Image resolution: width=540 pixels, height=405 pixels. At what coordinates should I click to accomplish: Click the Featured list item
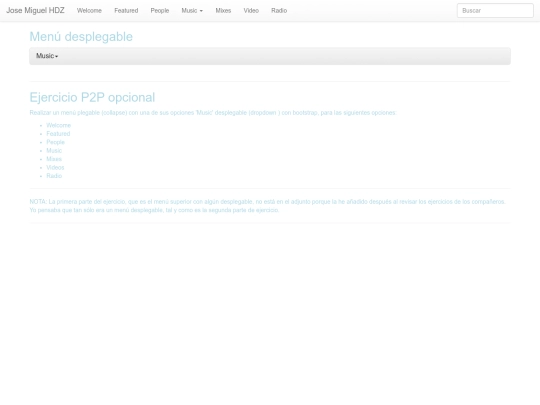coord(58,134)
